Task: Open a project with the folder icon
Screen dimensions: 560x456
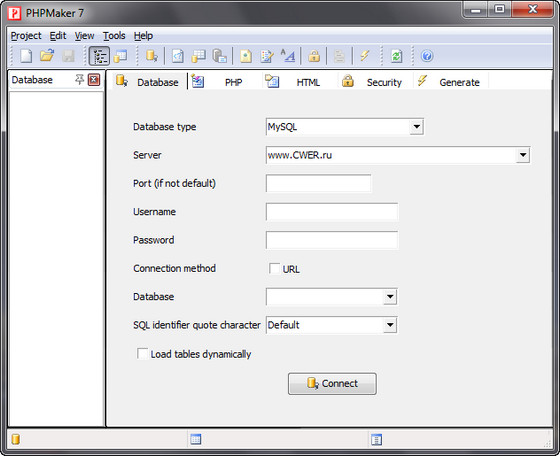Action: click(47, 56)
